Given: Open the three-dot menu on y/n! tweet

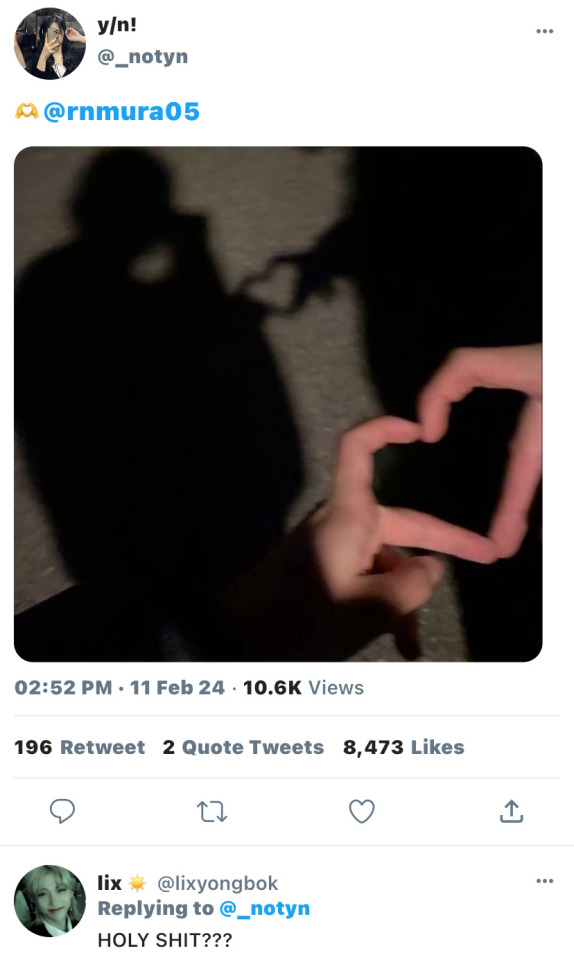Looking at the screenshot, I should 545,31.
